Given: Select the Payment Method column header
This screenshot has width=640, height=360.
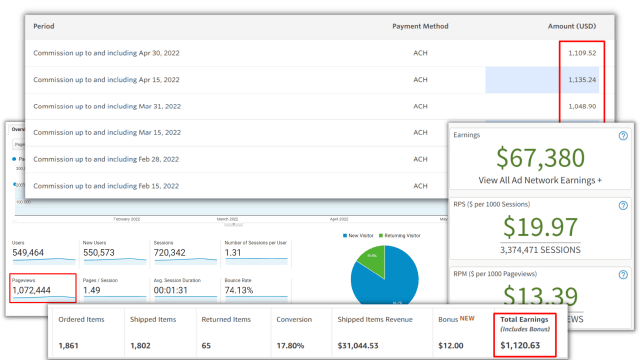Looking at the screenshot, I should (420, 26).
